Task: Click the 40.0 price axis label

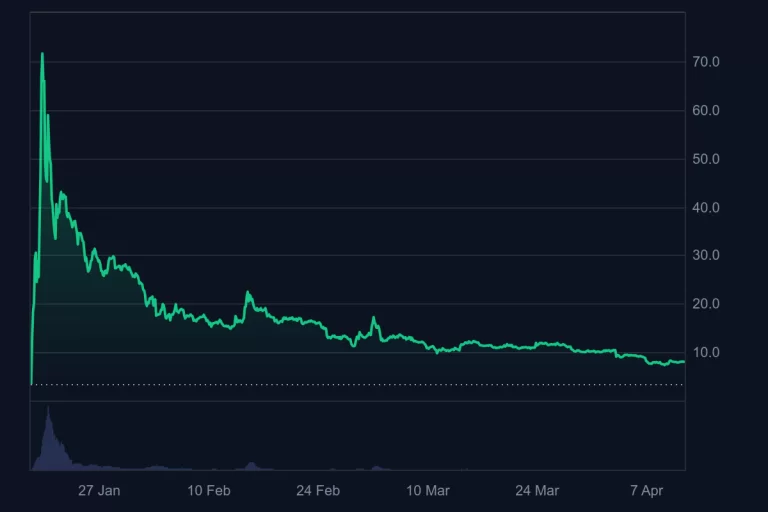Action: [x=706, y=207]
